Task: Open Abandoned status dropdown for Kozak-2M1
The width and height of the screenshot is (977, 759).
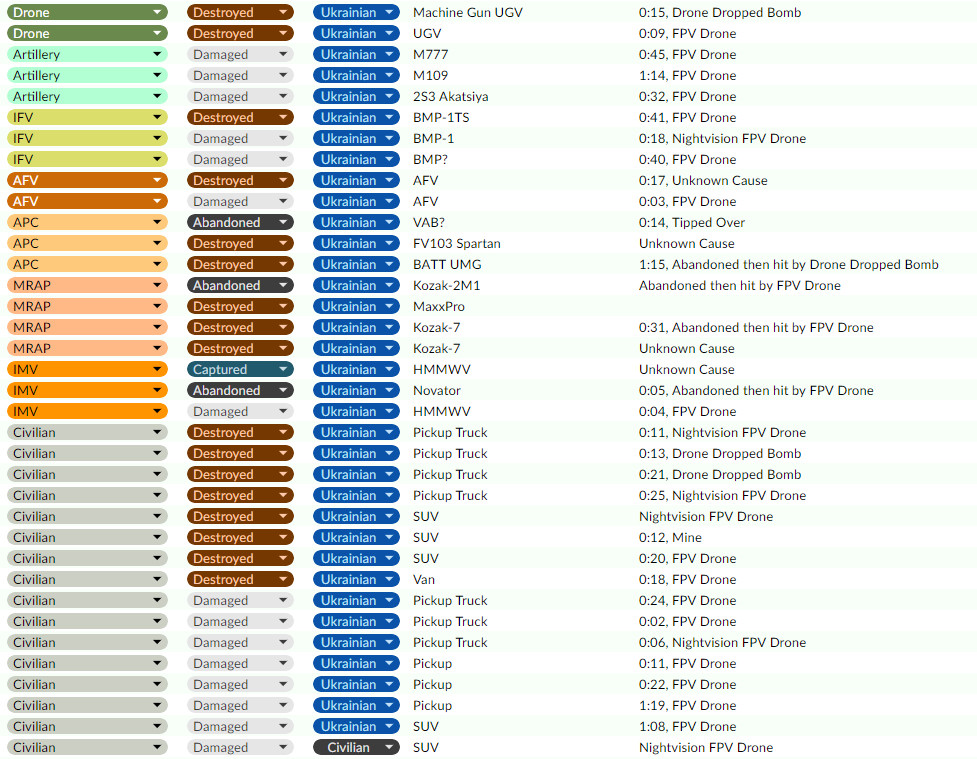Action: point(240,285)
